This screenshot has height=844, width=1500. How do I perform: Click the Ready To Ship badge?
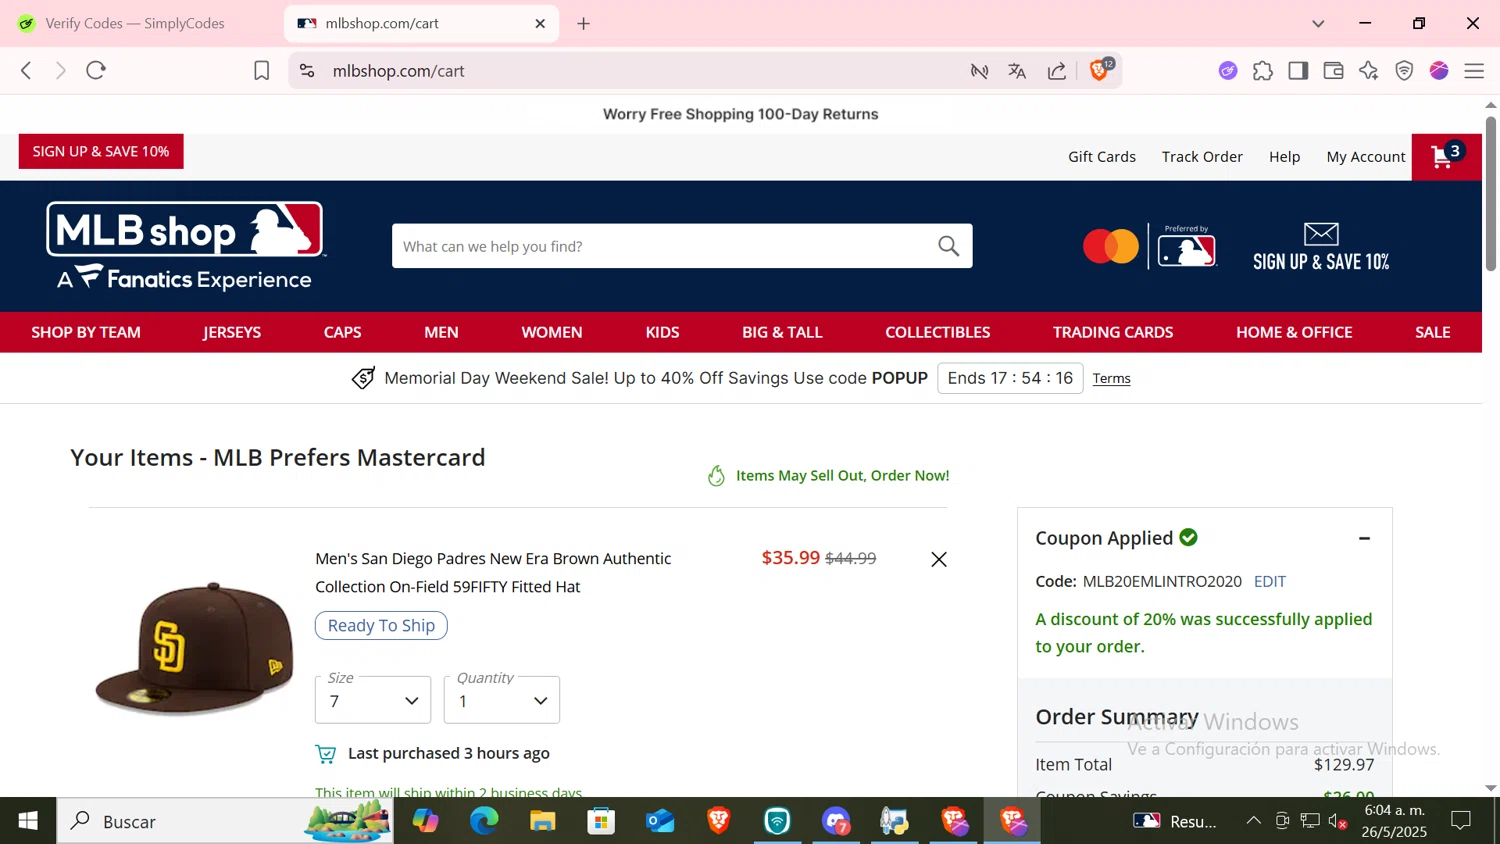coord(381,625)
